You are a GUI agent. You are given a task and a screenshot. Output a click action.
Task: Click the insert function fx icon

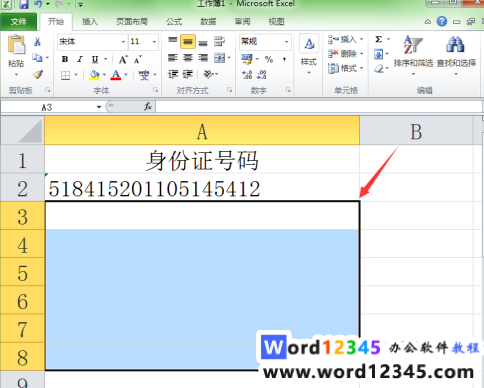click(x=148, y=107)
